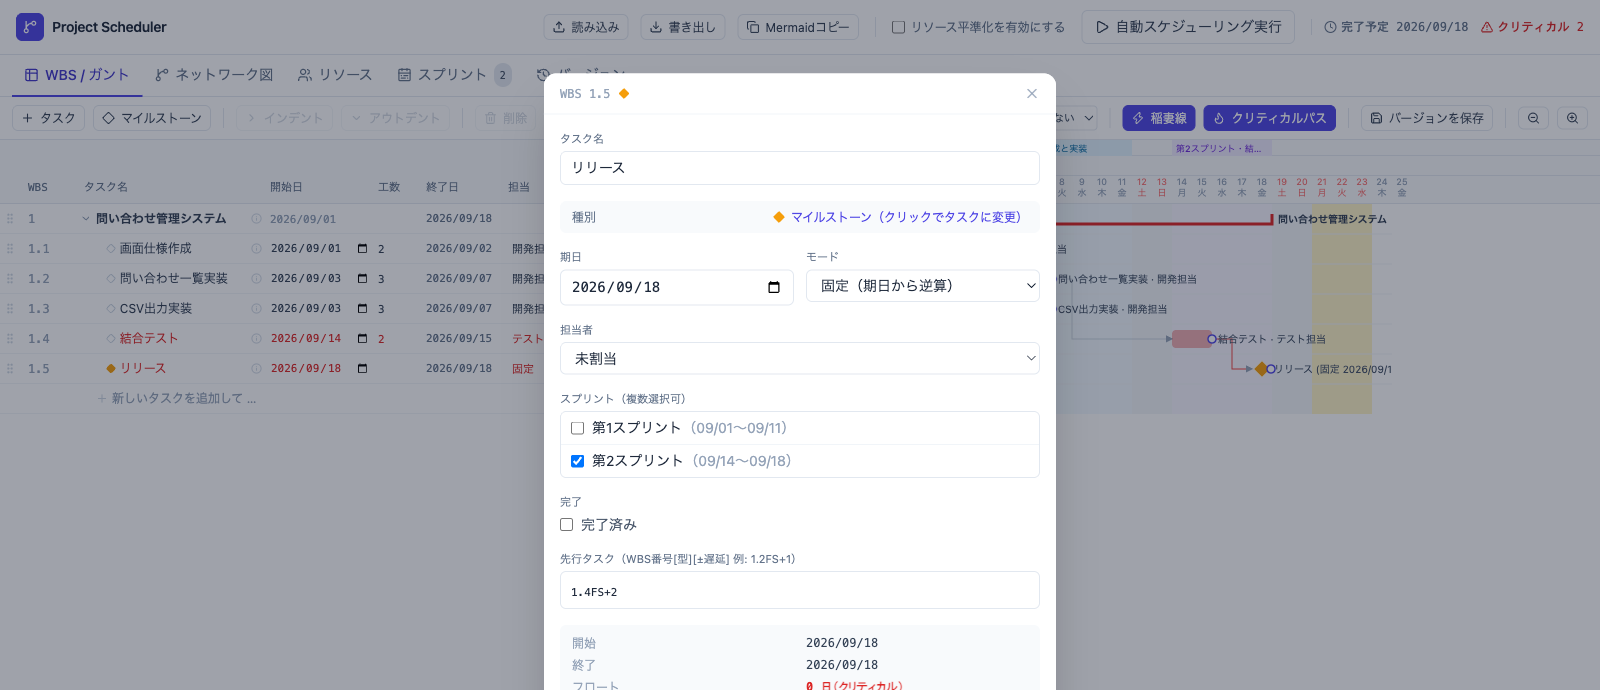The height and width of the screenshot is (690, 1600).
Task: Open the 期日 calendar picker icon
Action: (x=774, y=287)
